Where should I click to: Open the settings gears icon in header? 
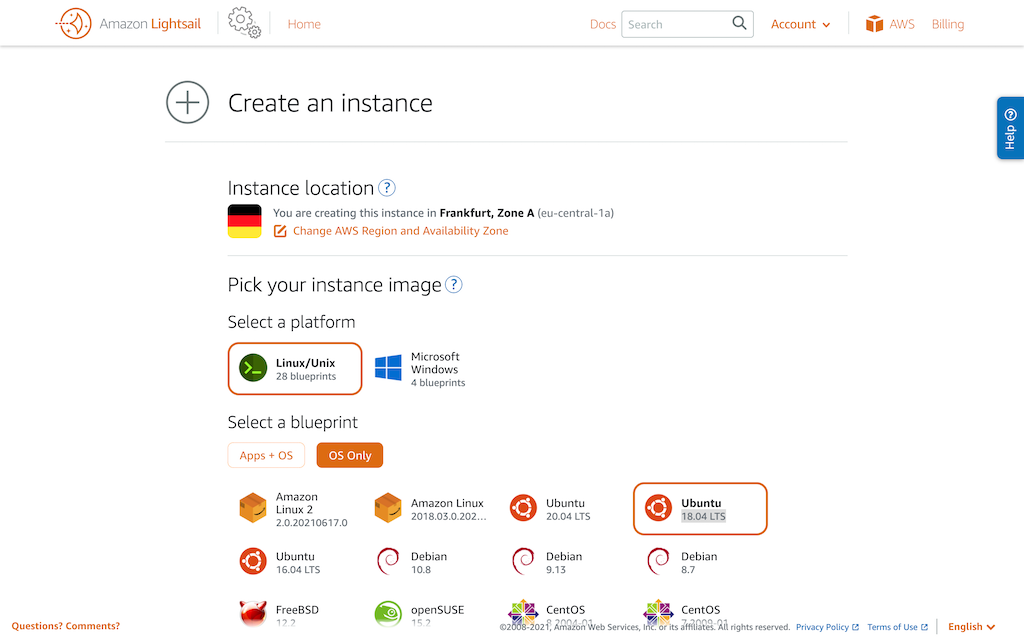(244, 22)
